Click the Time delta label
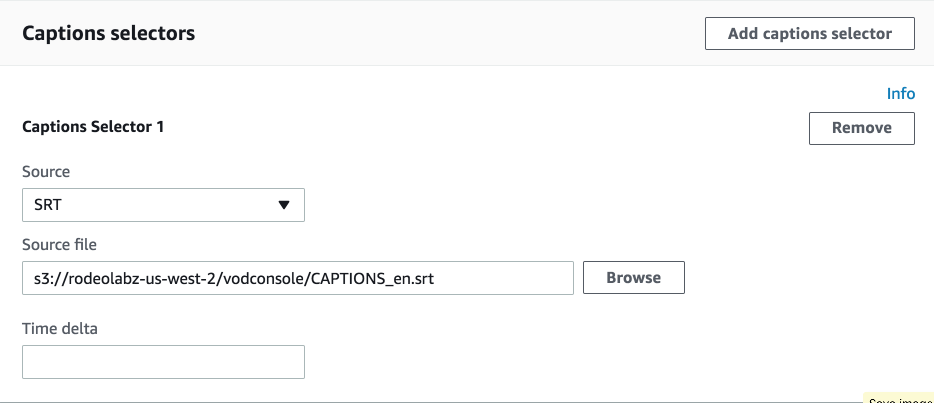 pos(60,329)
